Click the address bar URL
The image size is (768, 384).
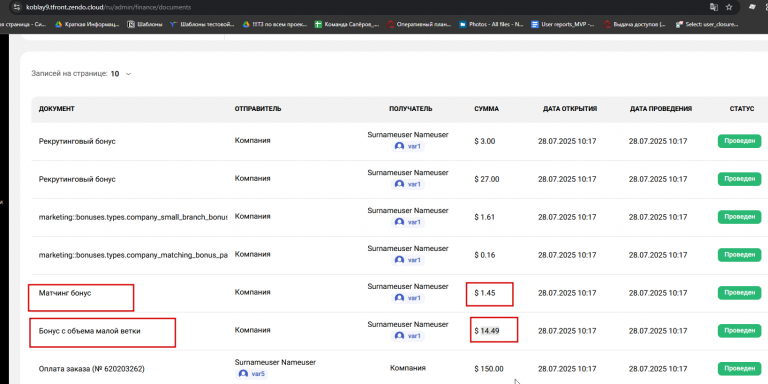point(108,7)
